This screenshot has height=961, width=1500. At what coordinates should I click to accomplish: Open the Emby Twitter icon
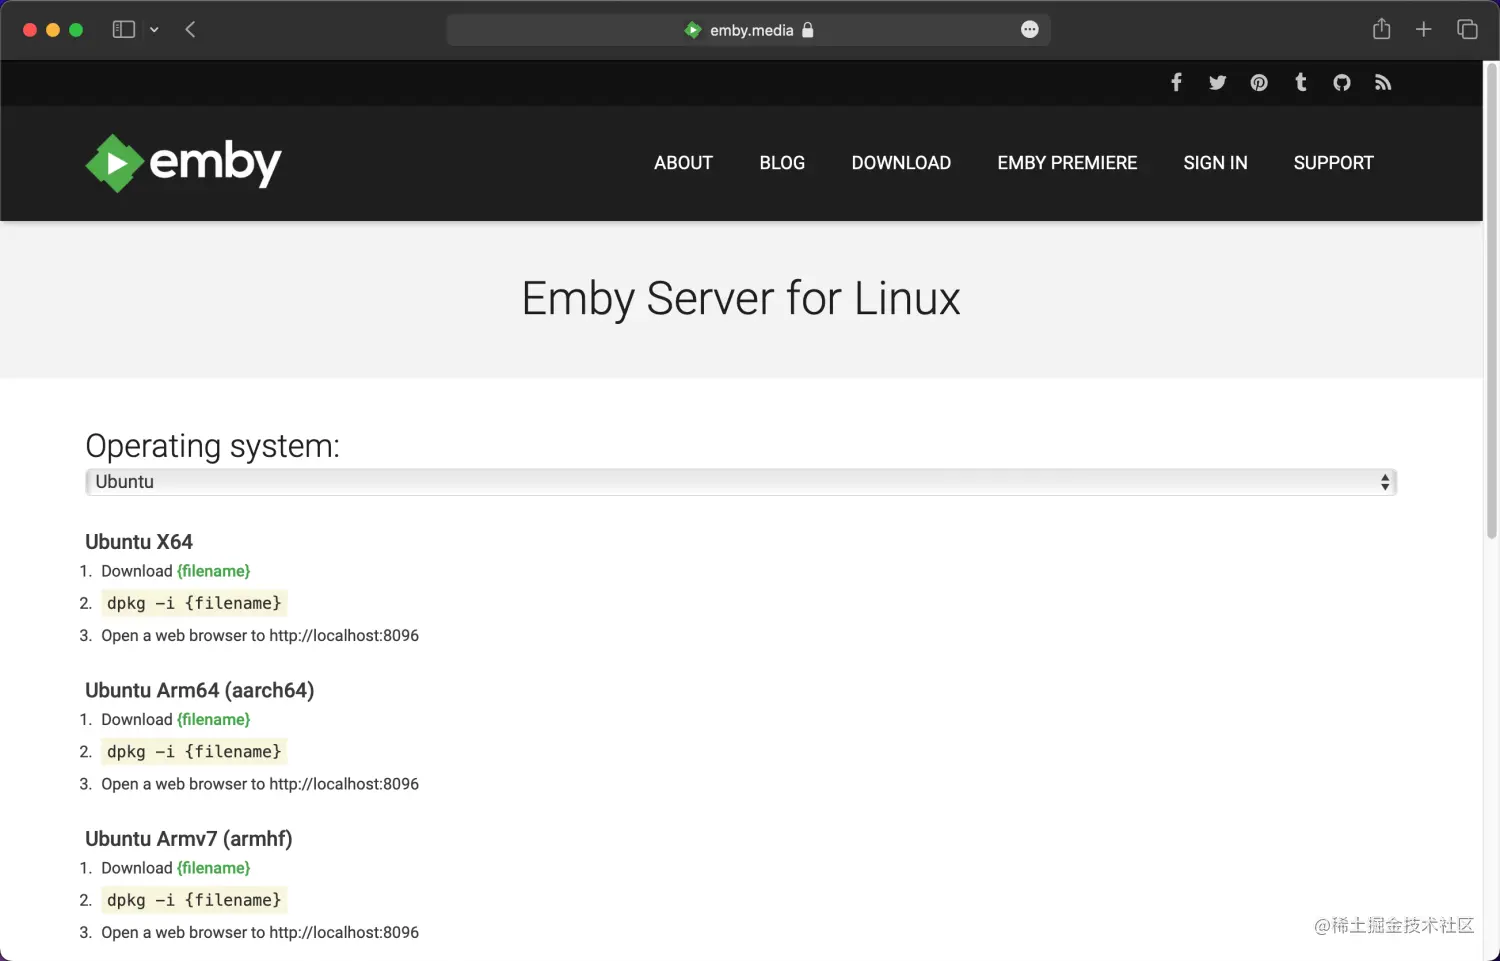[x=1217, y=82]
